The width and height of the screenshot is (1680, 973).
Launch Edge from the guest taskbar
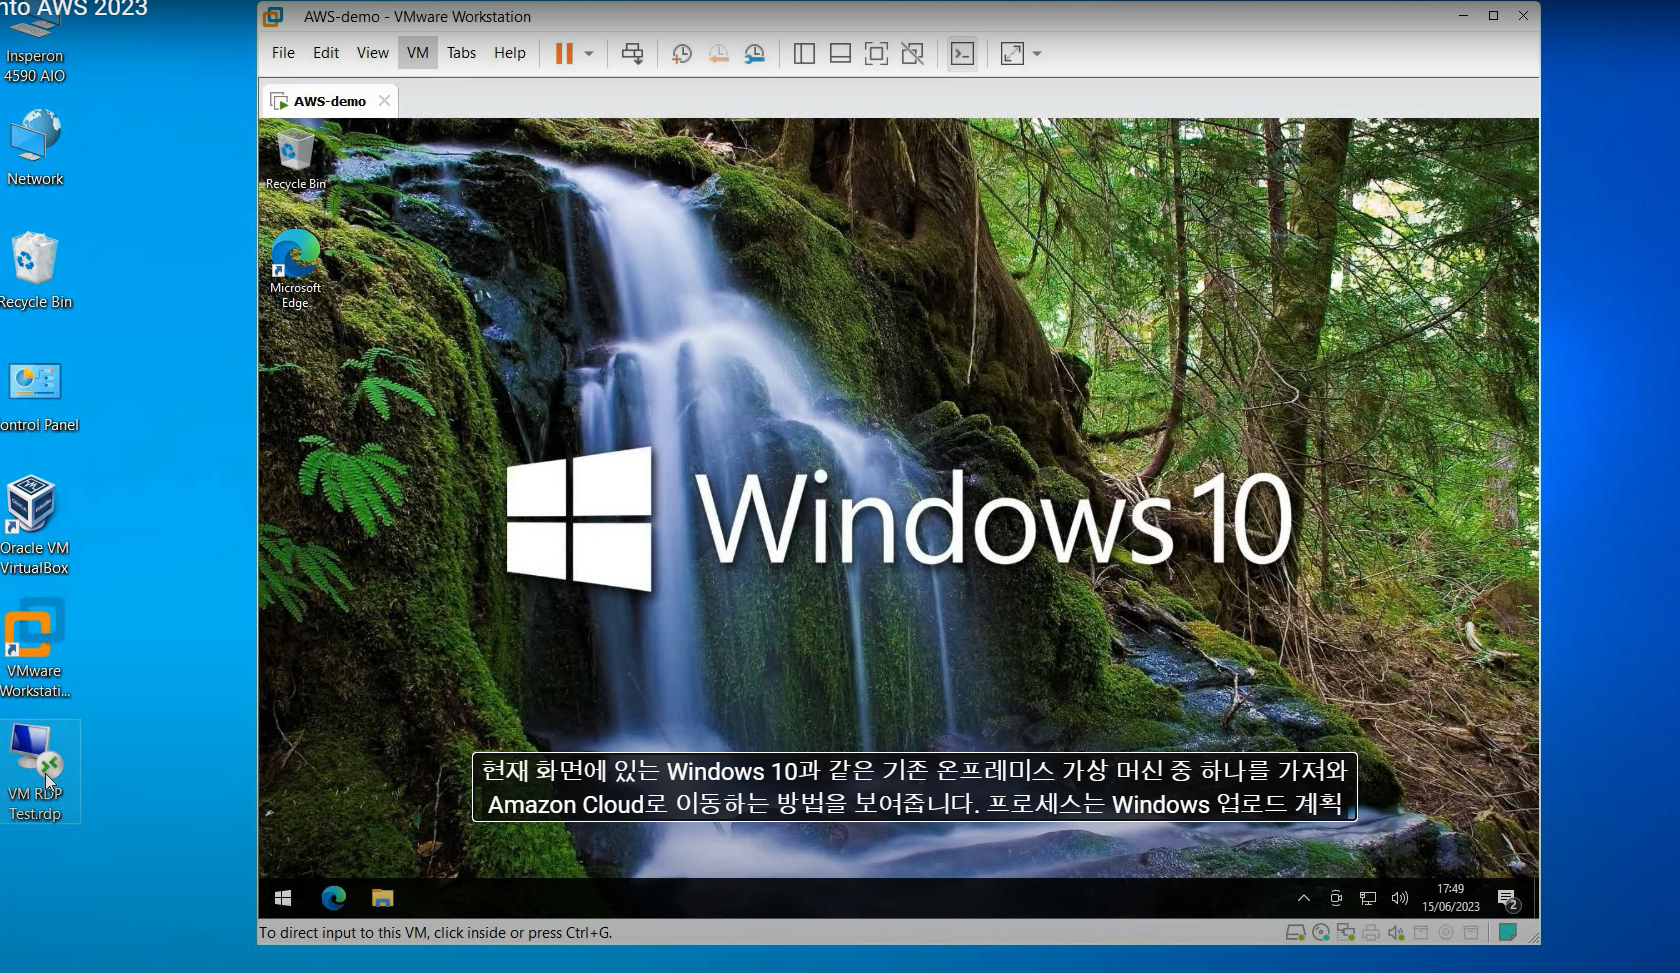pyautogui.click(x=333, y=898)
